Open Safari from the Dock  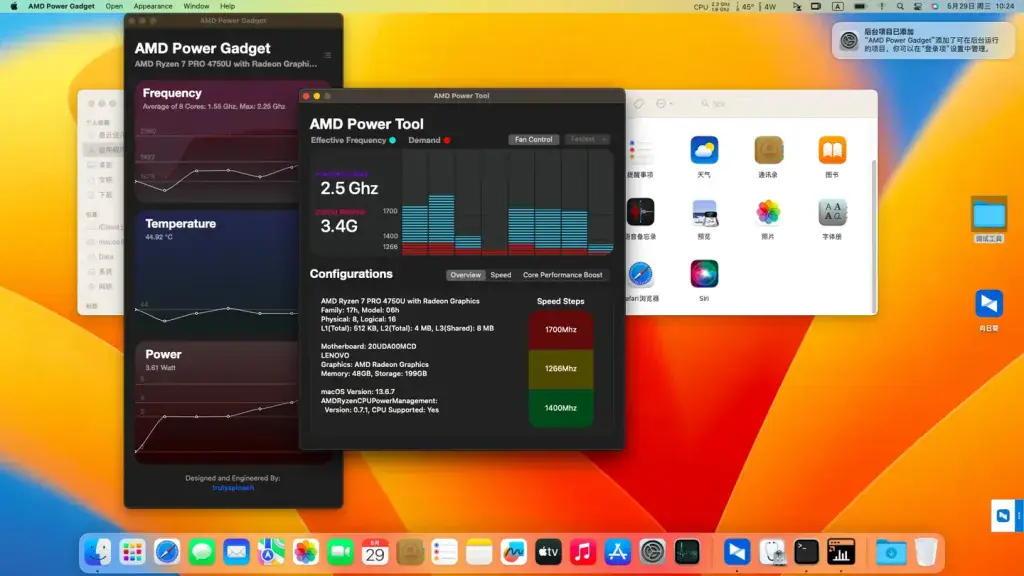[x=167, y=552]
